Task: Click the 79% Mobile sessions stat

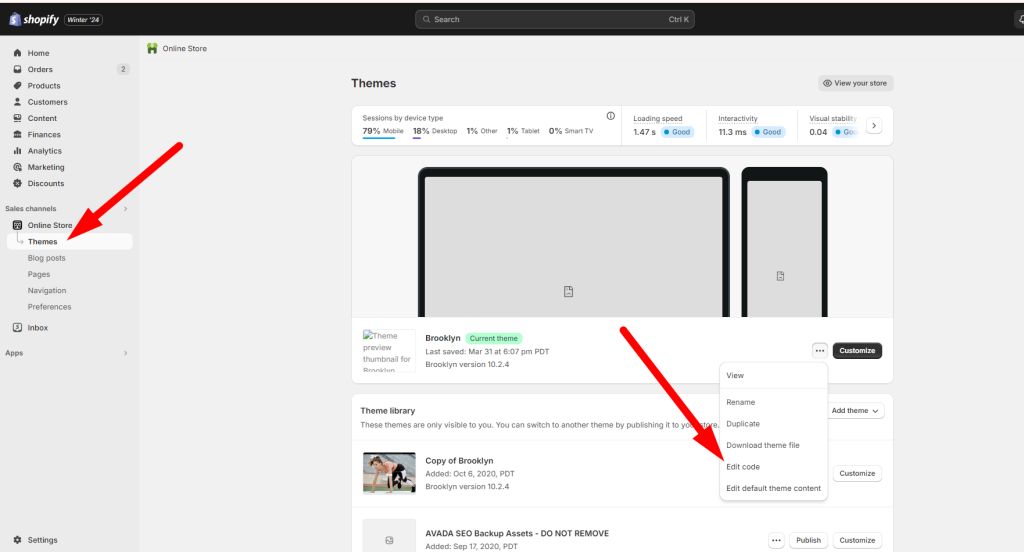Action: 383,131
